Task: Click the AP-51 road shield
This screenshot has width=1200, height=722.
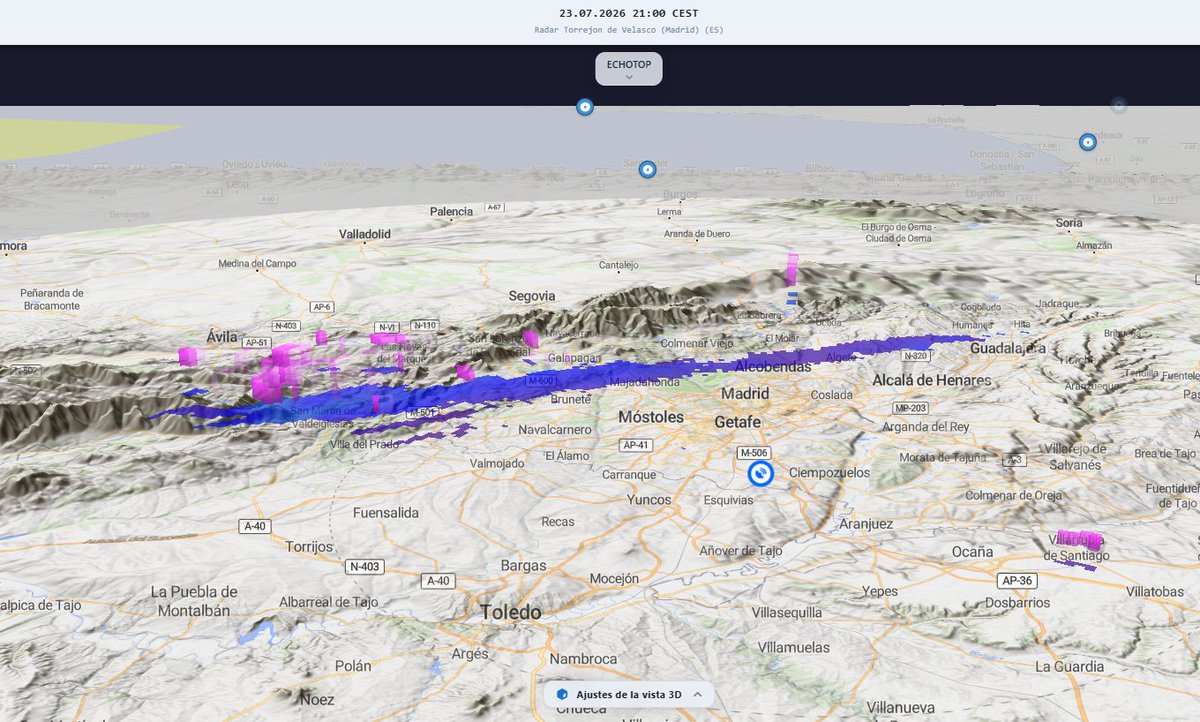Action: click(257, 342)
